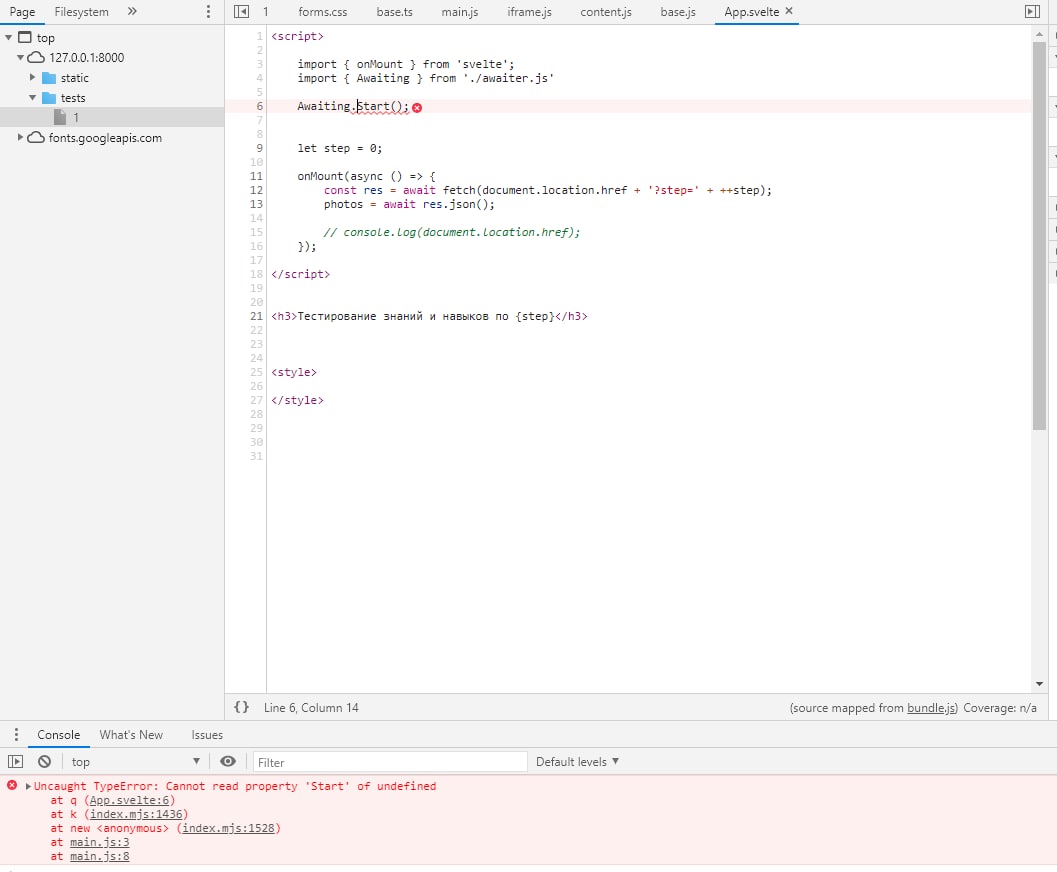Switch to the Filesystem tab

82,11
